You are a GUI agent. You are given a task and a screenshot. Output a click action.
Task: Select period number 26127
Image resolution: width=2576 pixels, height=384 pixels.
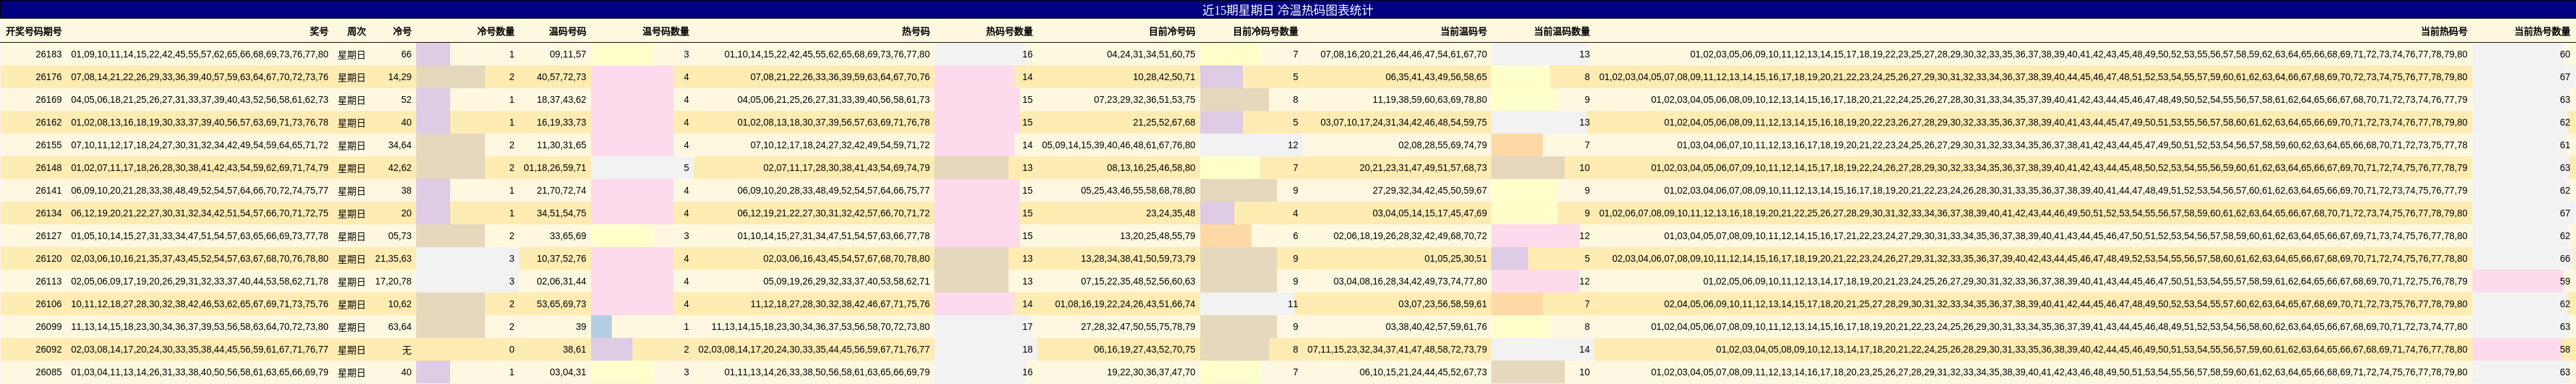click(48, 236)
